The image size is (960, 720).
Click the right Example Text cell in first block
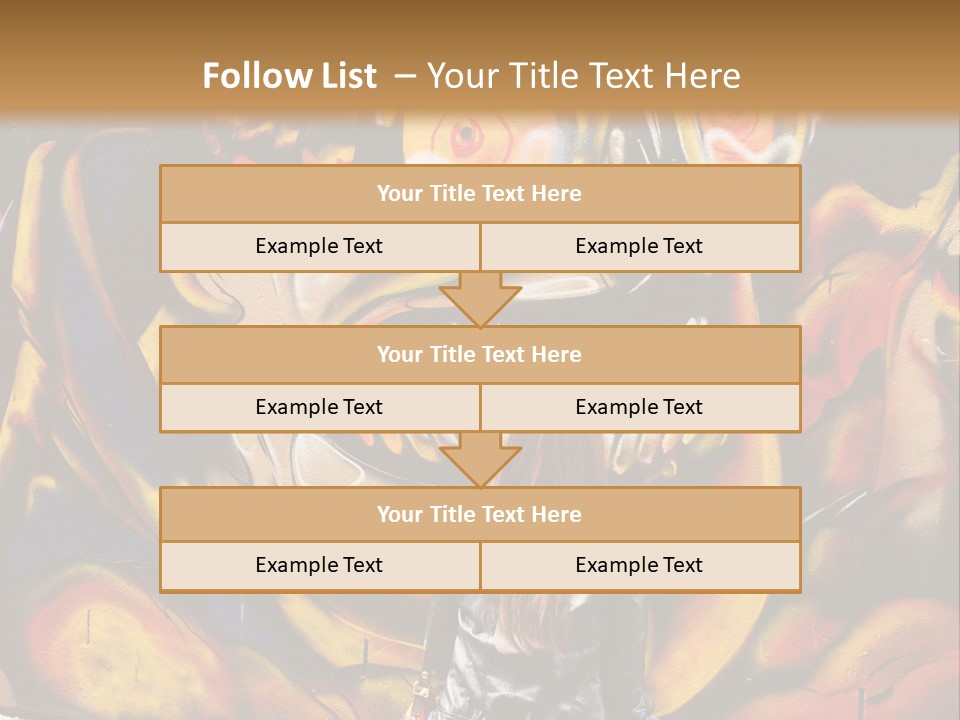[x=639, y=246]
